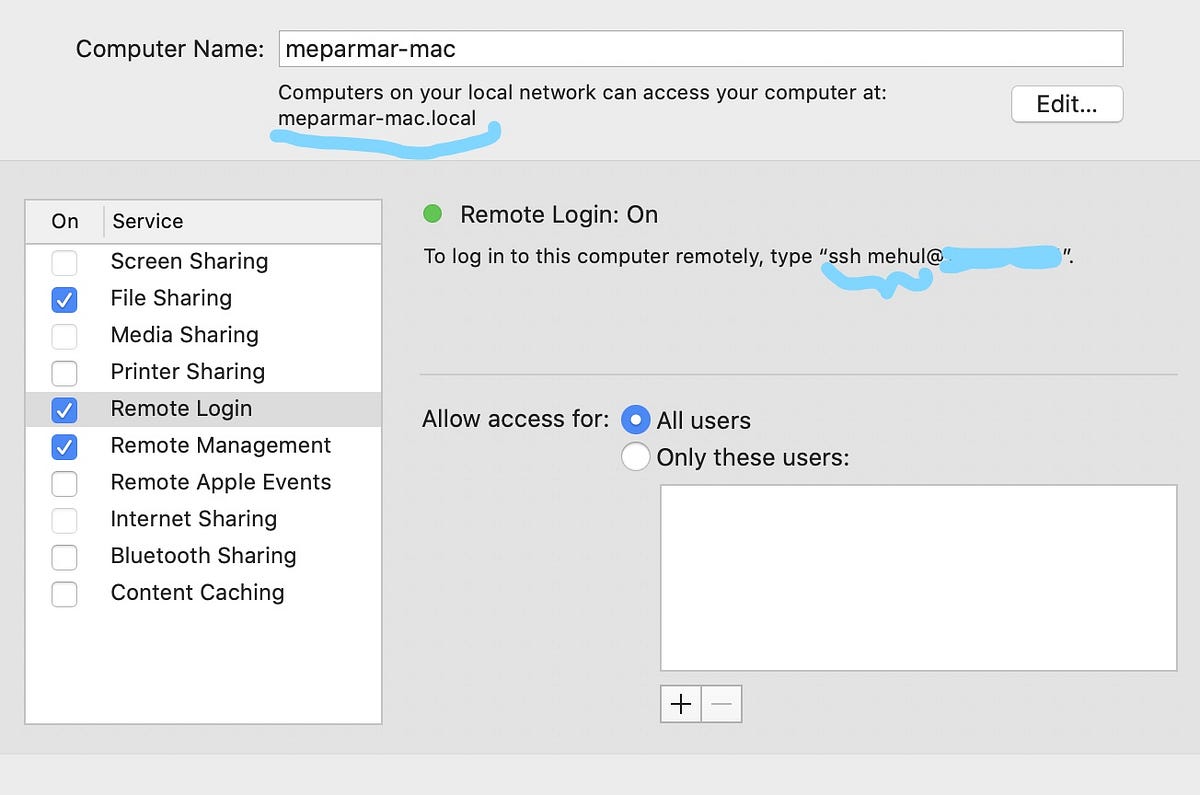Image resolution: width=1200 pixels, height=795 pixels.
Task: Select the File Sharing service row
Action: pyautogui.click(x=203, y=298)
